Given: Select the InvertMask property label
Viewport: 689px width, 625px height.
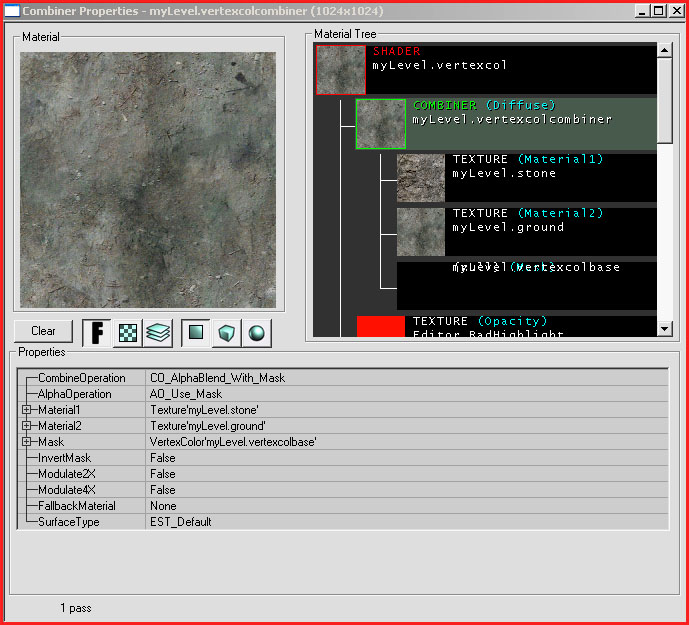Looking at the screenshot, I should point(65,458).
